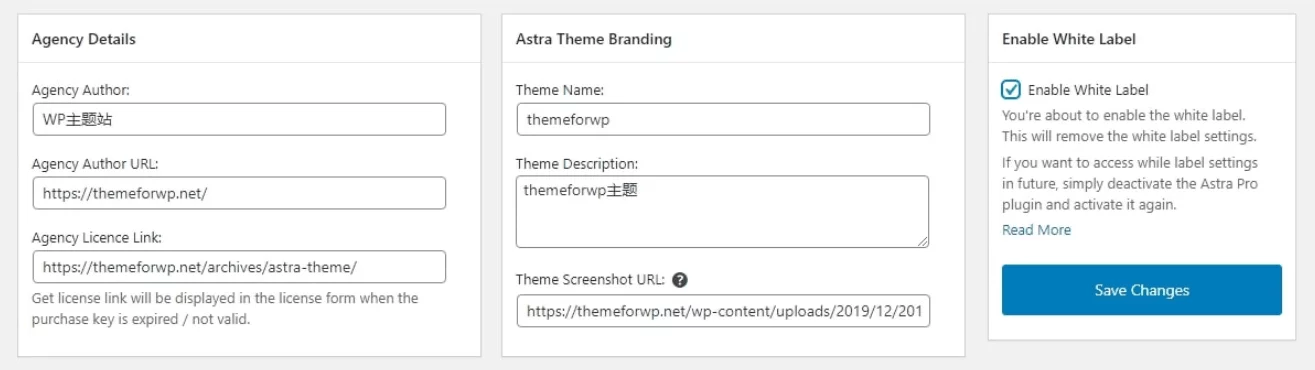This screenshot has height=370, width=1315.
Task: Click the textarea resize grip of Theme Description
Action: tap(923, 241)
